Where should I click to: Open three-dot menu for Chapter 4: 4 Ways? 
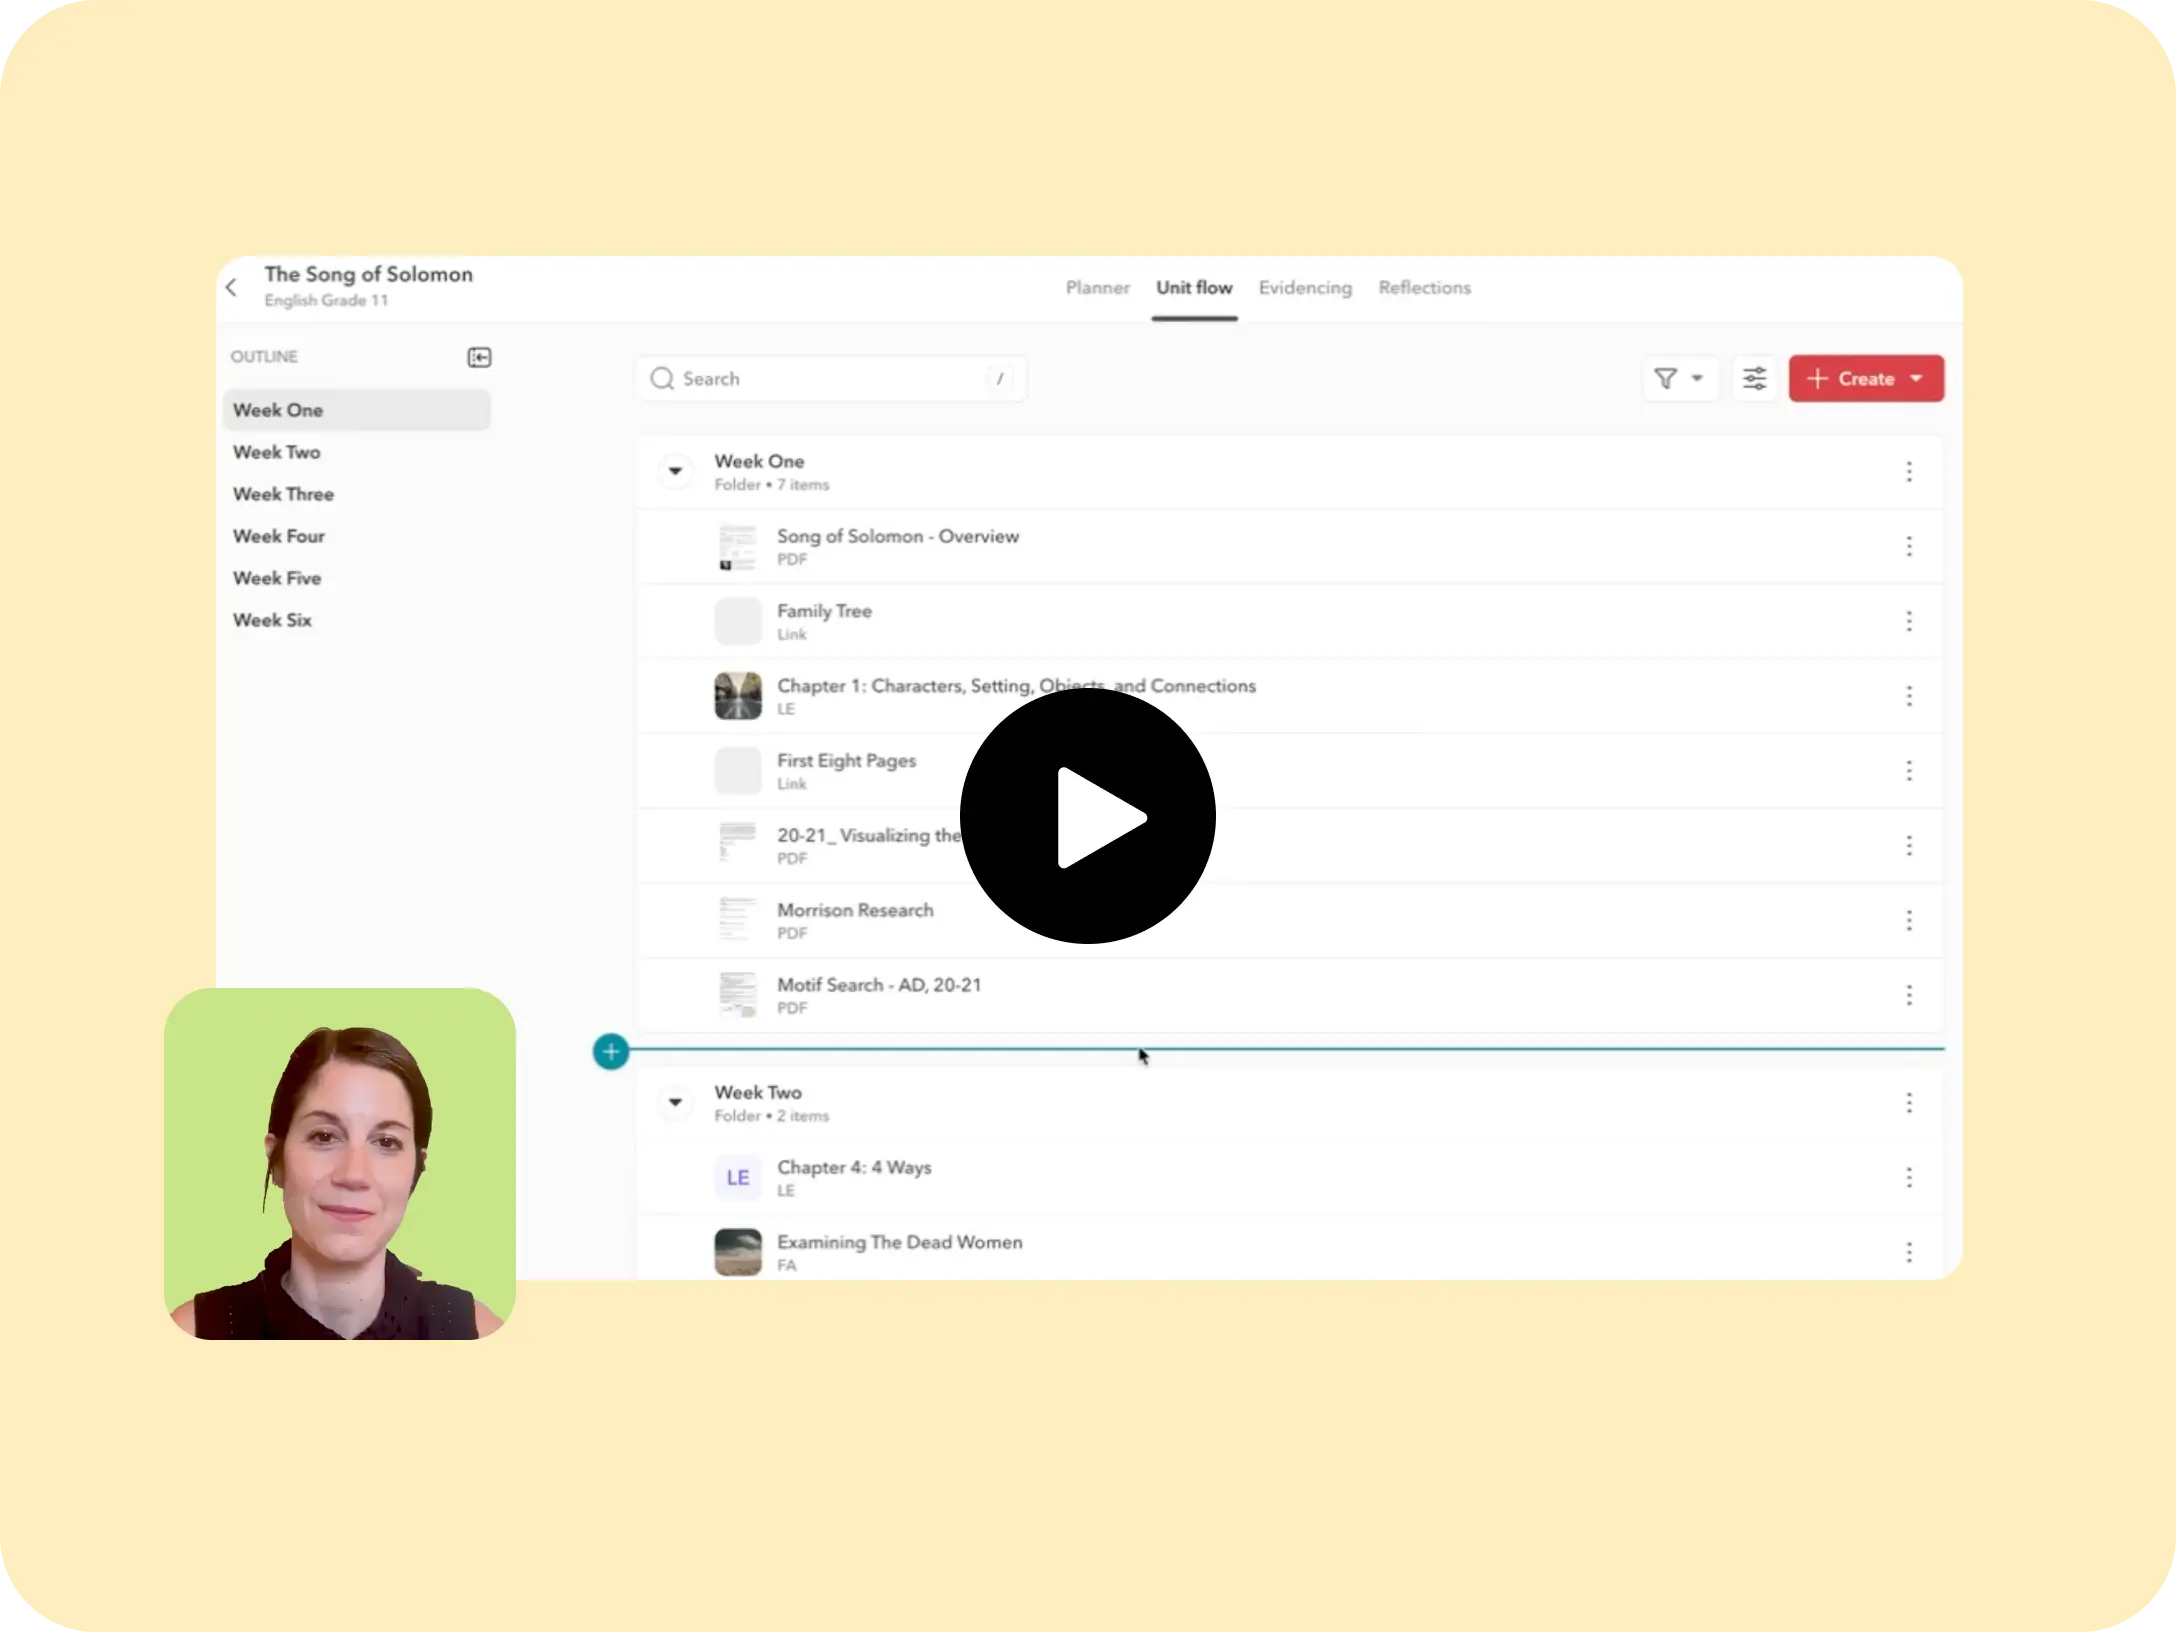point(1908,1178)
